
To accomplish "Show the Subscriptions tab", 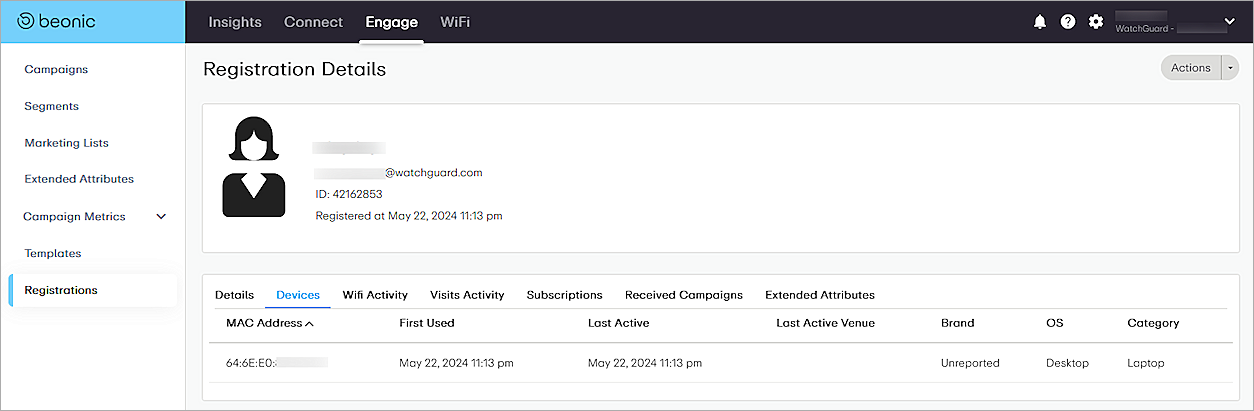I will (x=564, y=295).
